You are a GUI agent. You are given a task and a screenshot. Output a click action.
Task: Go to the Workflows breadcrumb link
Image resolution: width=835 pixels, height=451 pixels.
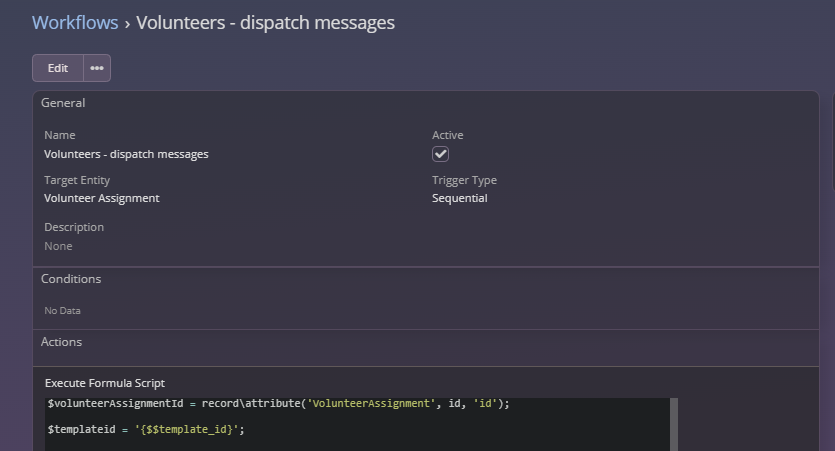75,22
